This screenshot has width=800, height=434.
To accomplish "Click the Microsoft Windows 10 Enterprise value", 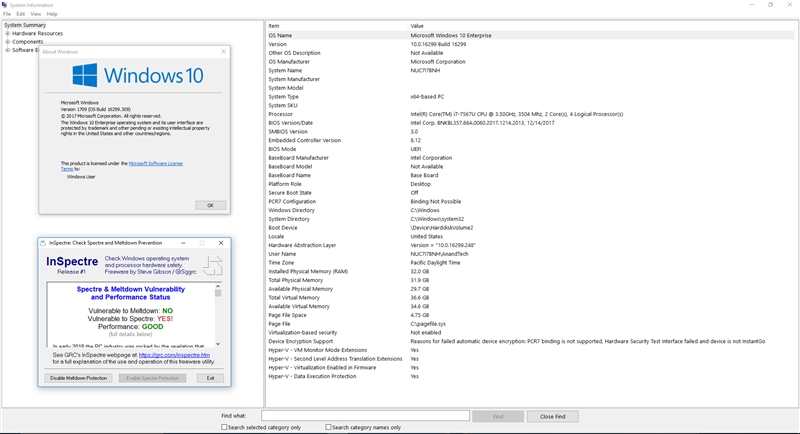I will coord(451,35).
